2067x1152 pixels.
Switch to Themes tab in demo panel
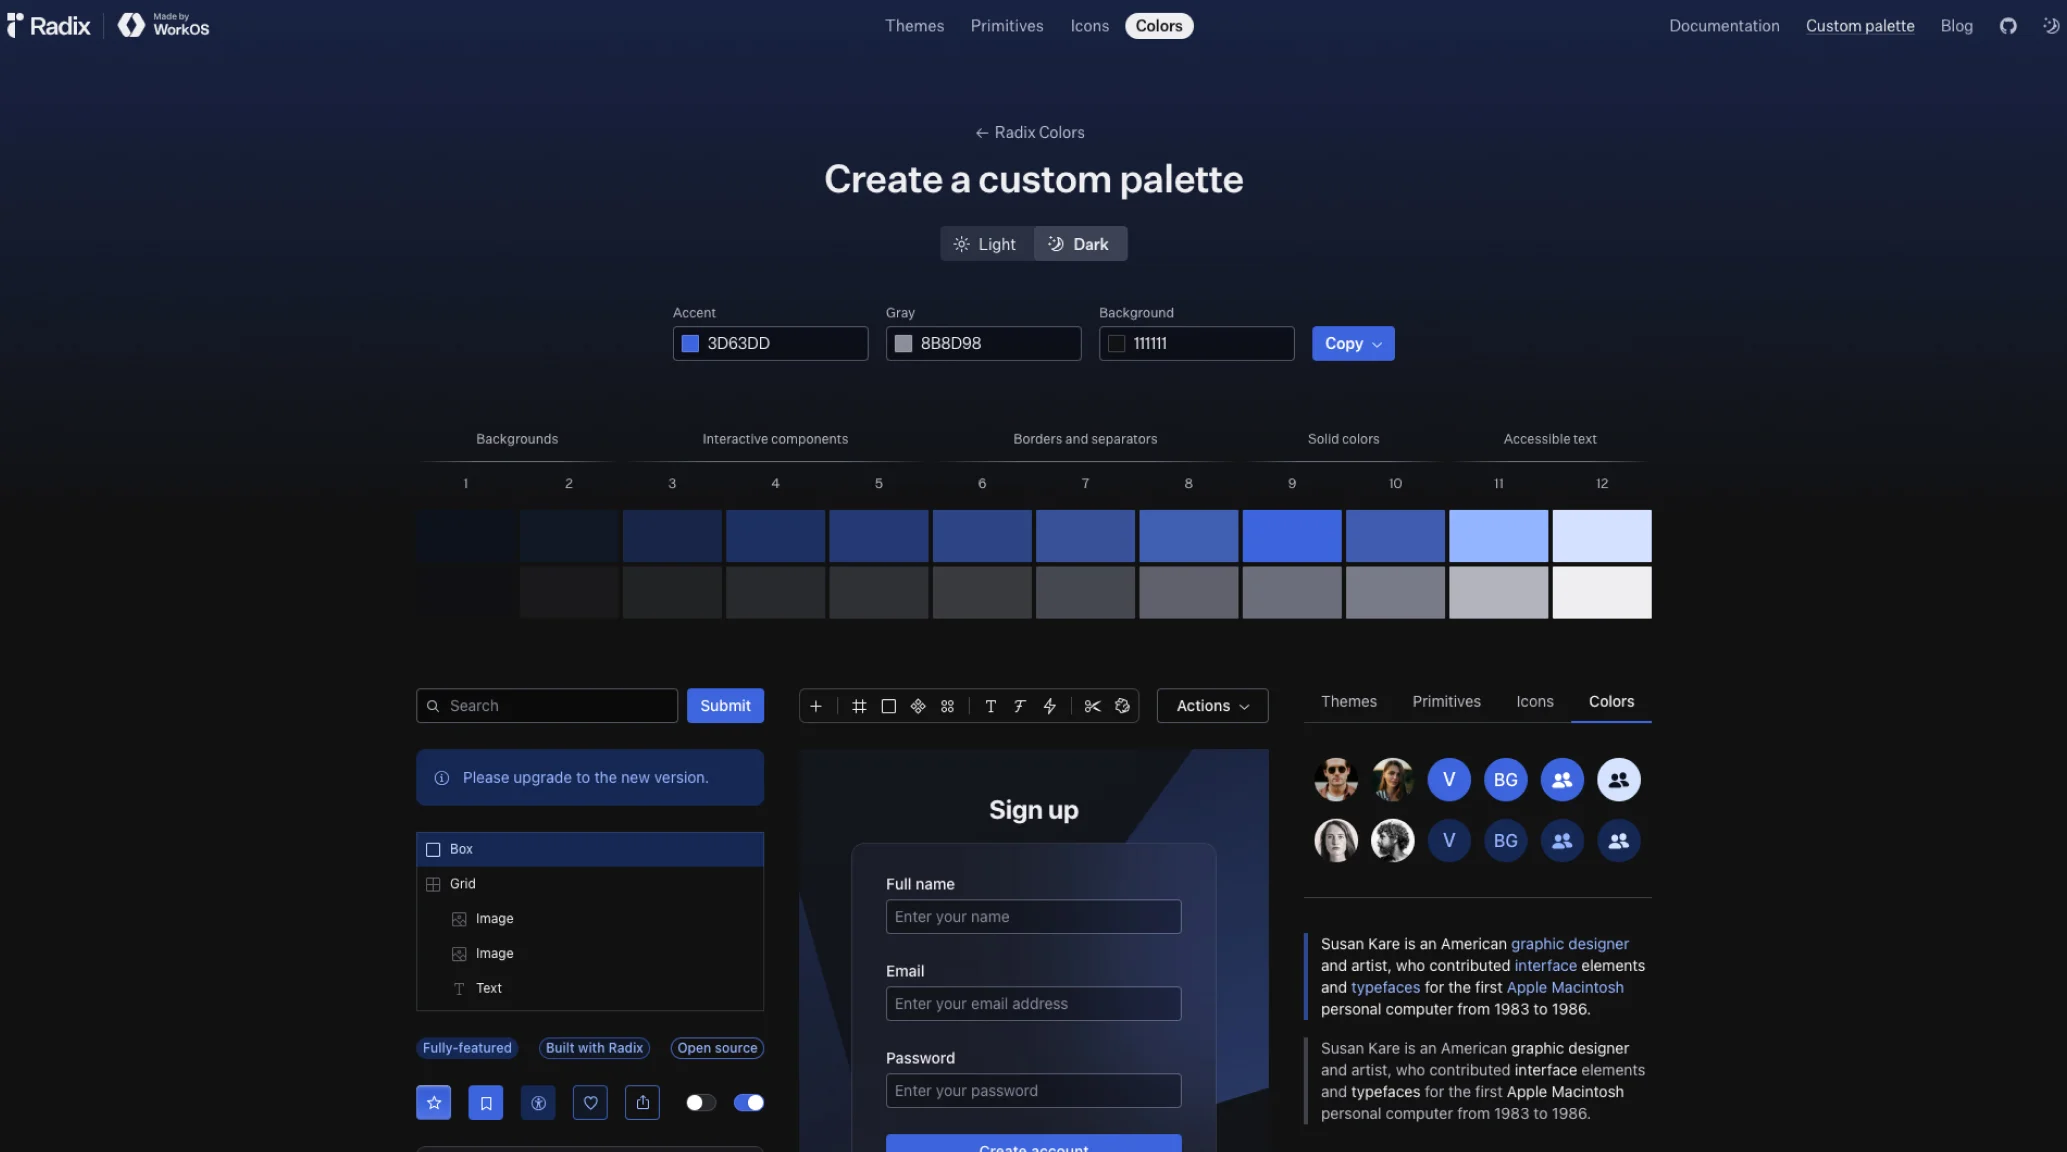click(1348, 702)
